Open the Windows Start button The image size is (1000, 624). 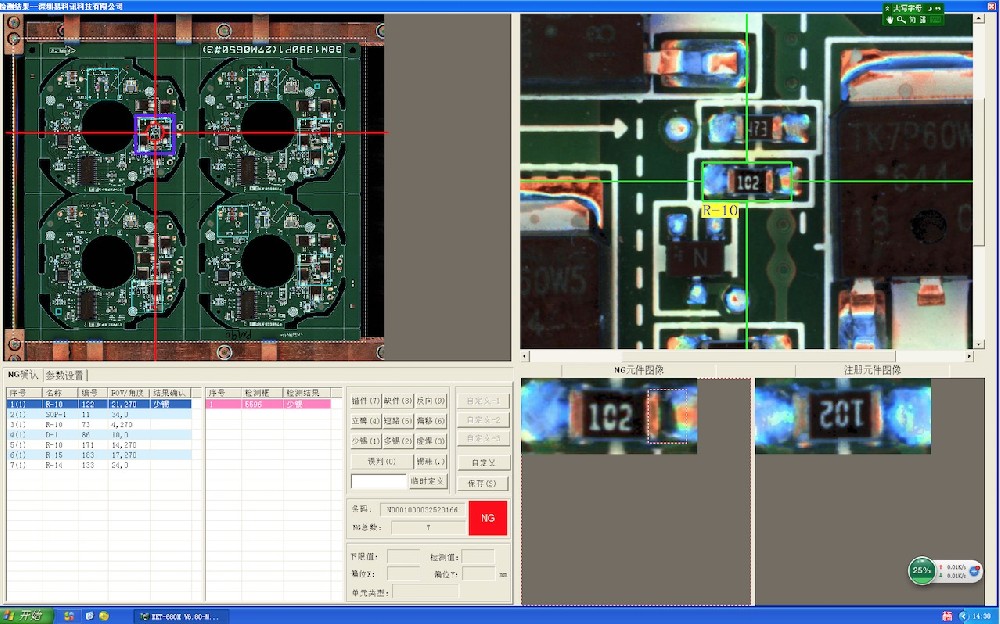tap(25, 615)
